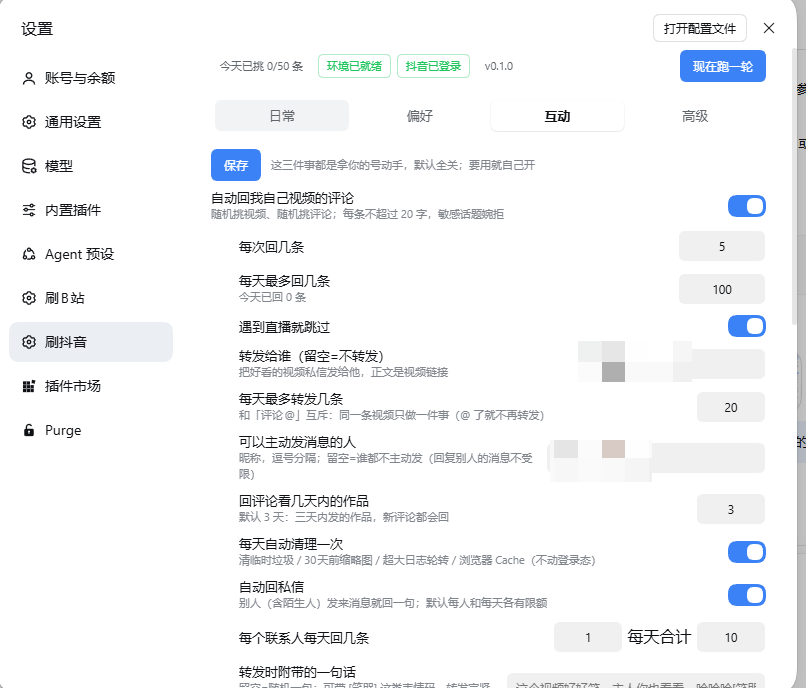Click the blue 保存 button

tap(236, 165)
